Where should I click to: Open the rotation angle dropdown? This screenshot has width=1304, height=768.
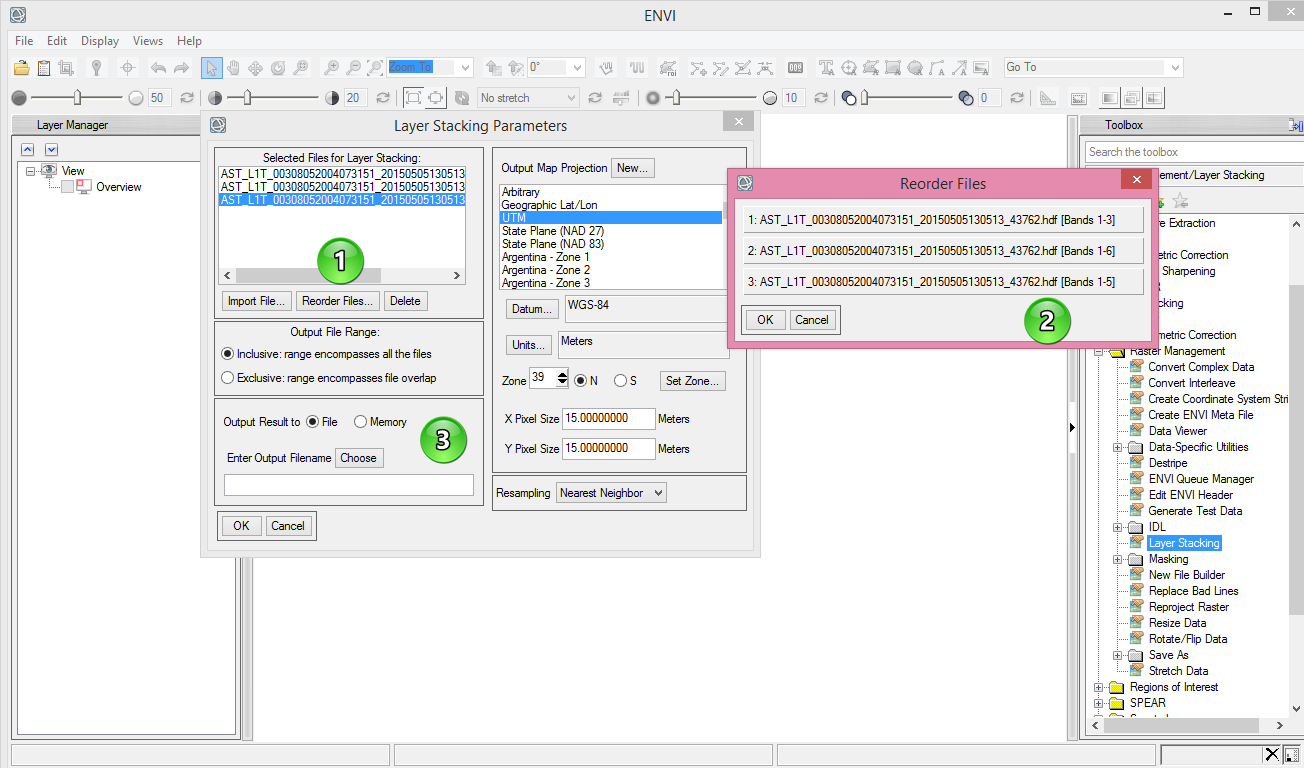tap(575, 67)
